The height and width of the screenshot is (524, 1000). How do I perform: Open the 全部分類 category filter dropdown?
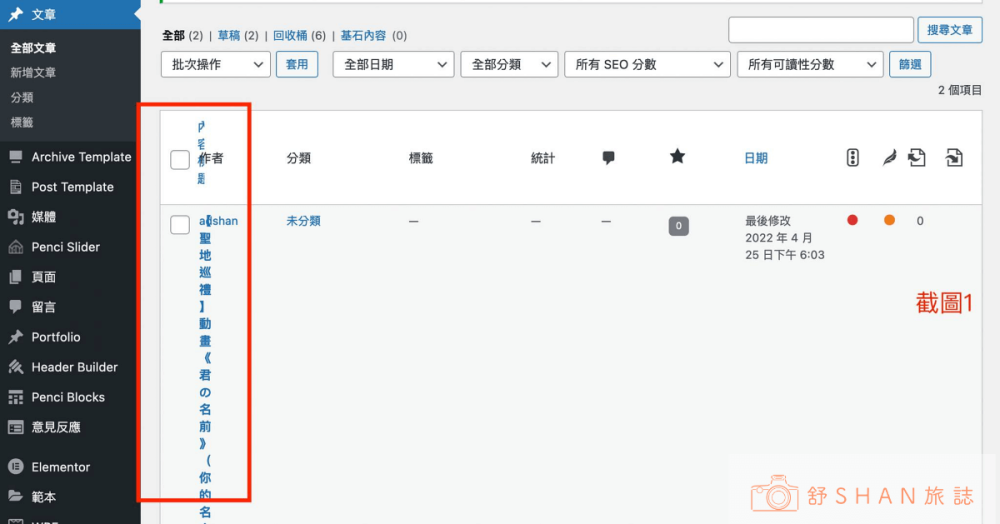coord(510,64)
